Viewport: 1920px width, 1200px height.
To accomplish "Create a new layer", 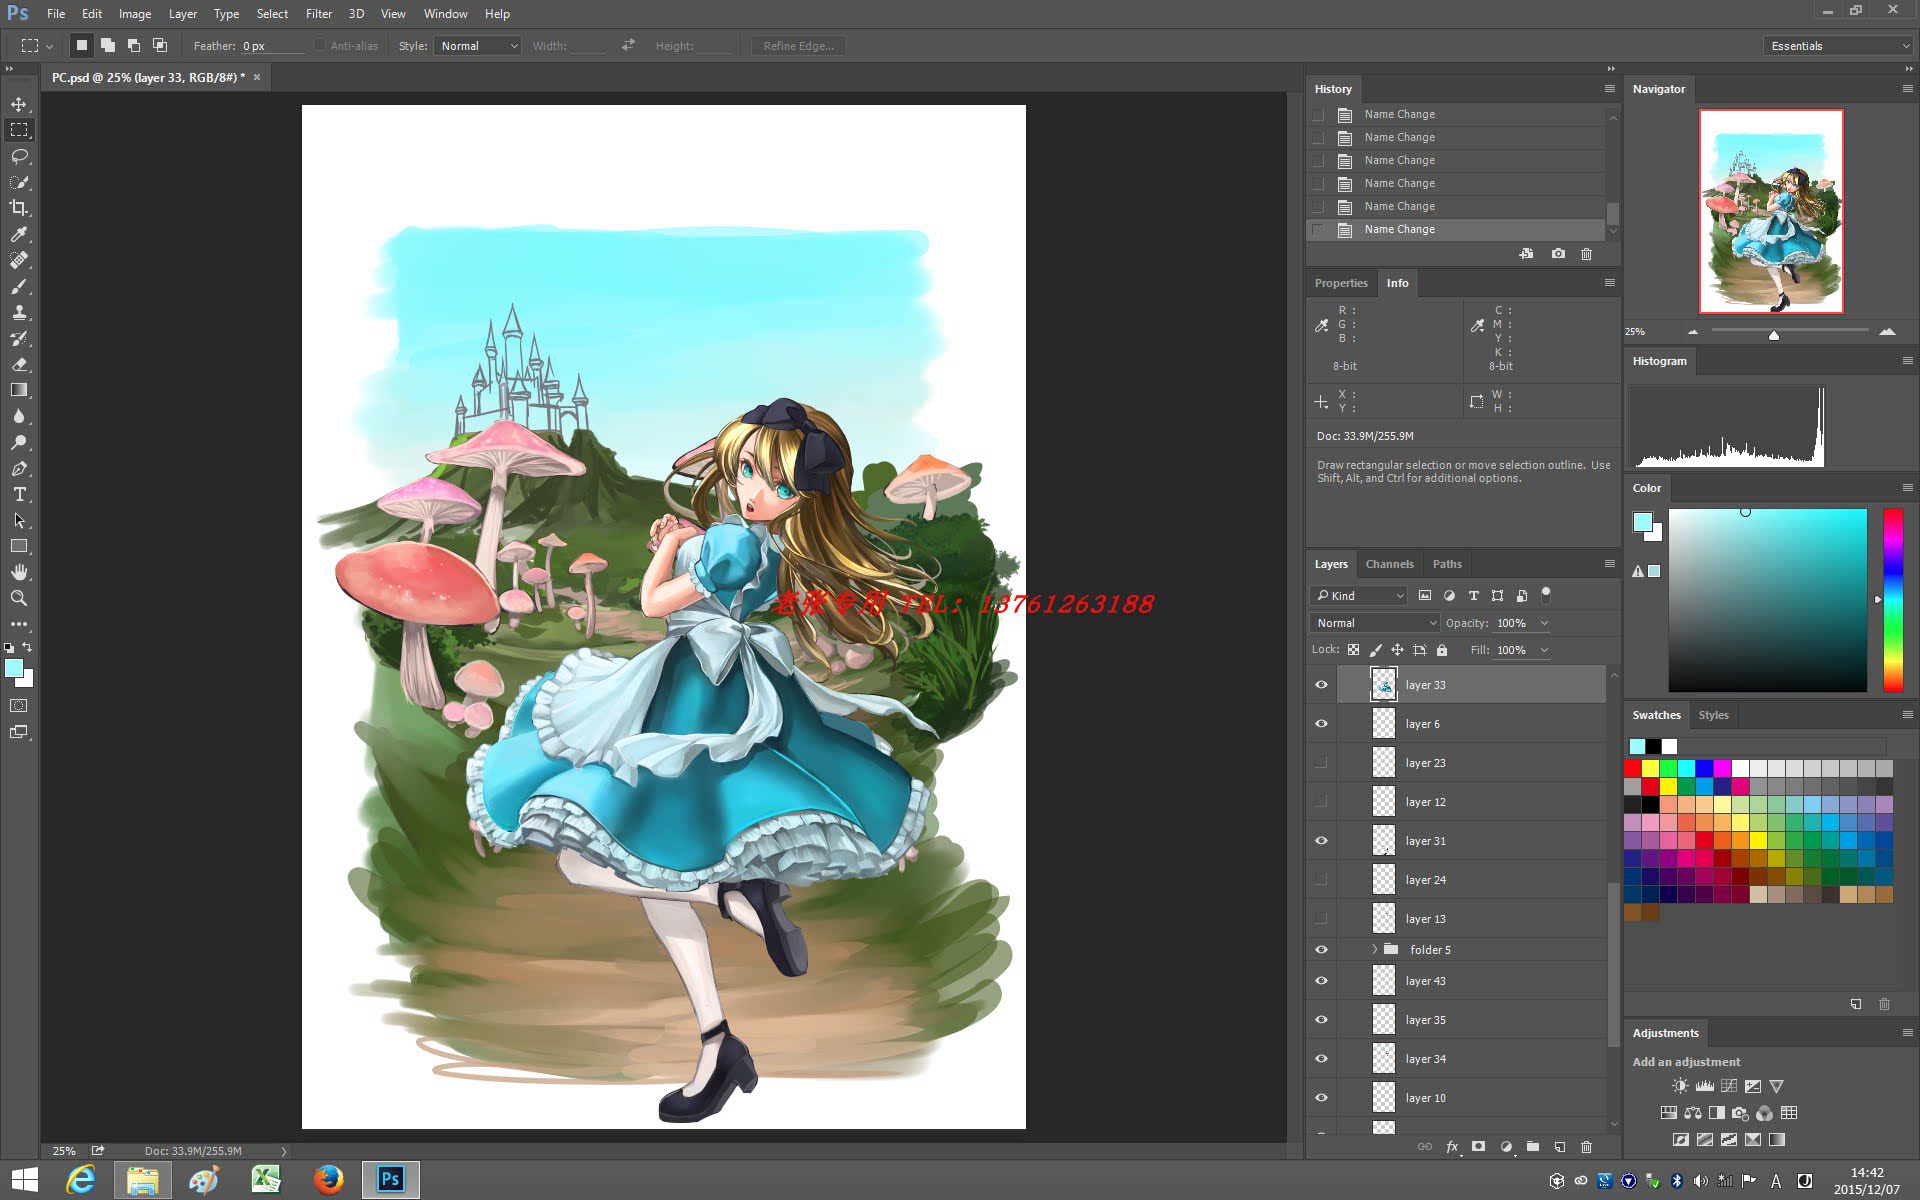I will point(1559,1147).
